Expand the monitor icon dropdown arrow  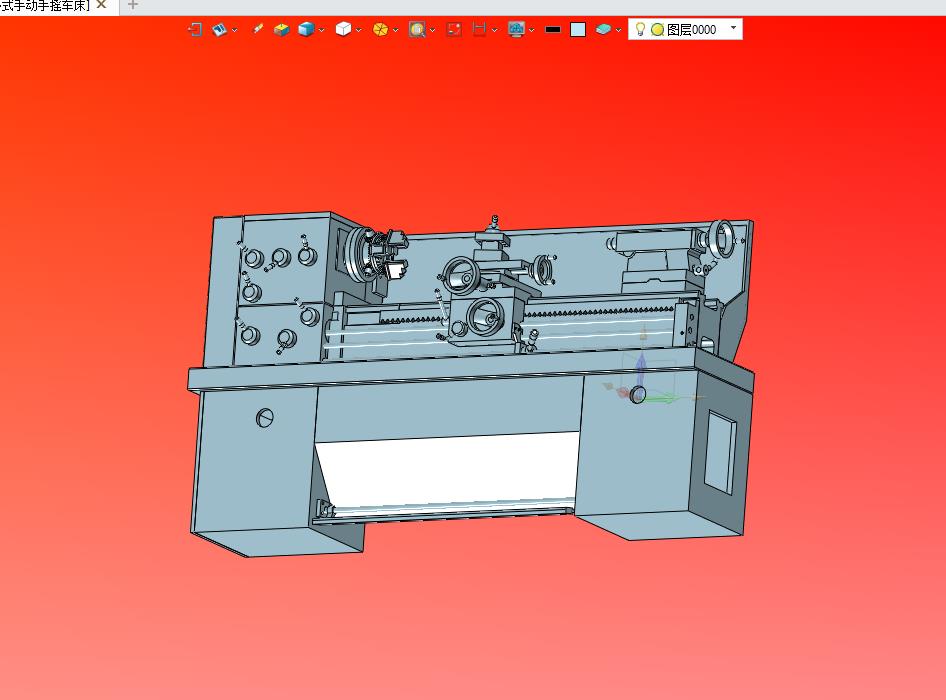pyautogui.click(x=531, y=30)
